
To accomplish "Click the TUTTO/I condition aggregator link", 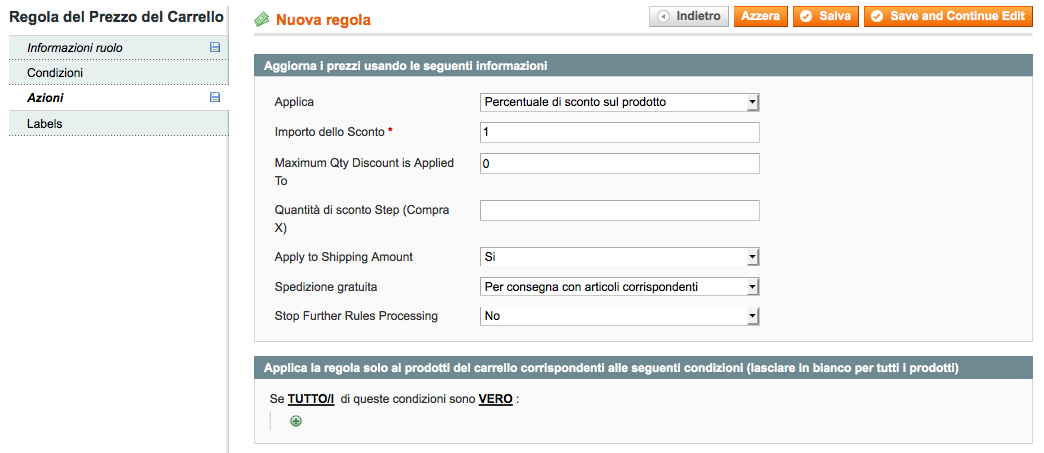I will point(311,398).
